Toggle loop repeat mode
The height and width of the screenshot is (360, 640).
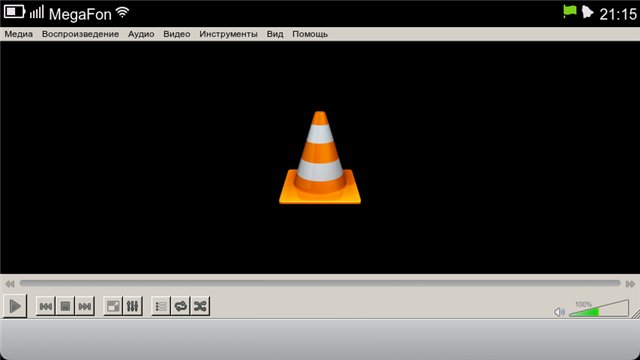(x=180, y=306)
